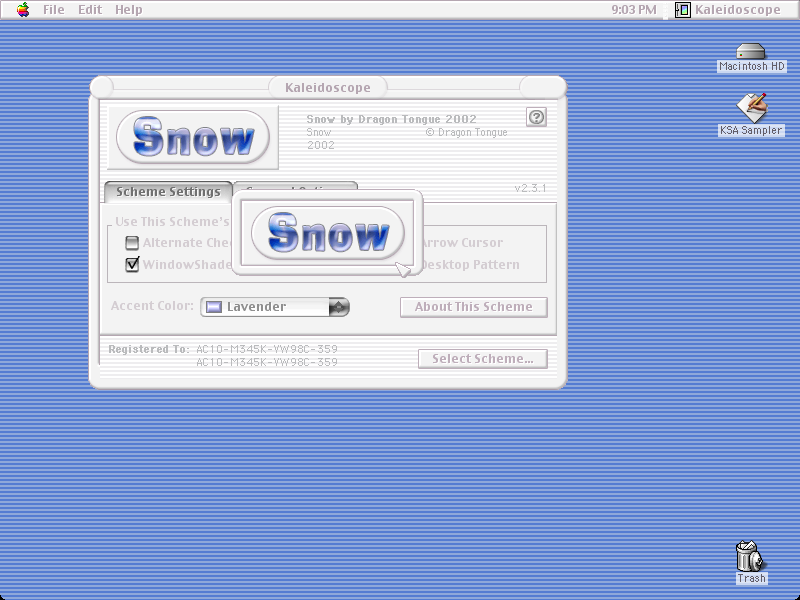Screen dimensions: 800x600
Task: Click the "Snow by Dragon Tongue 2002" text
Action: point(391,119)
